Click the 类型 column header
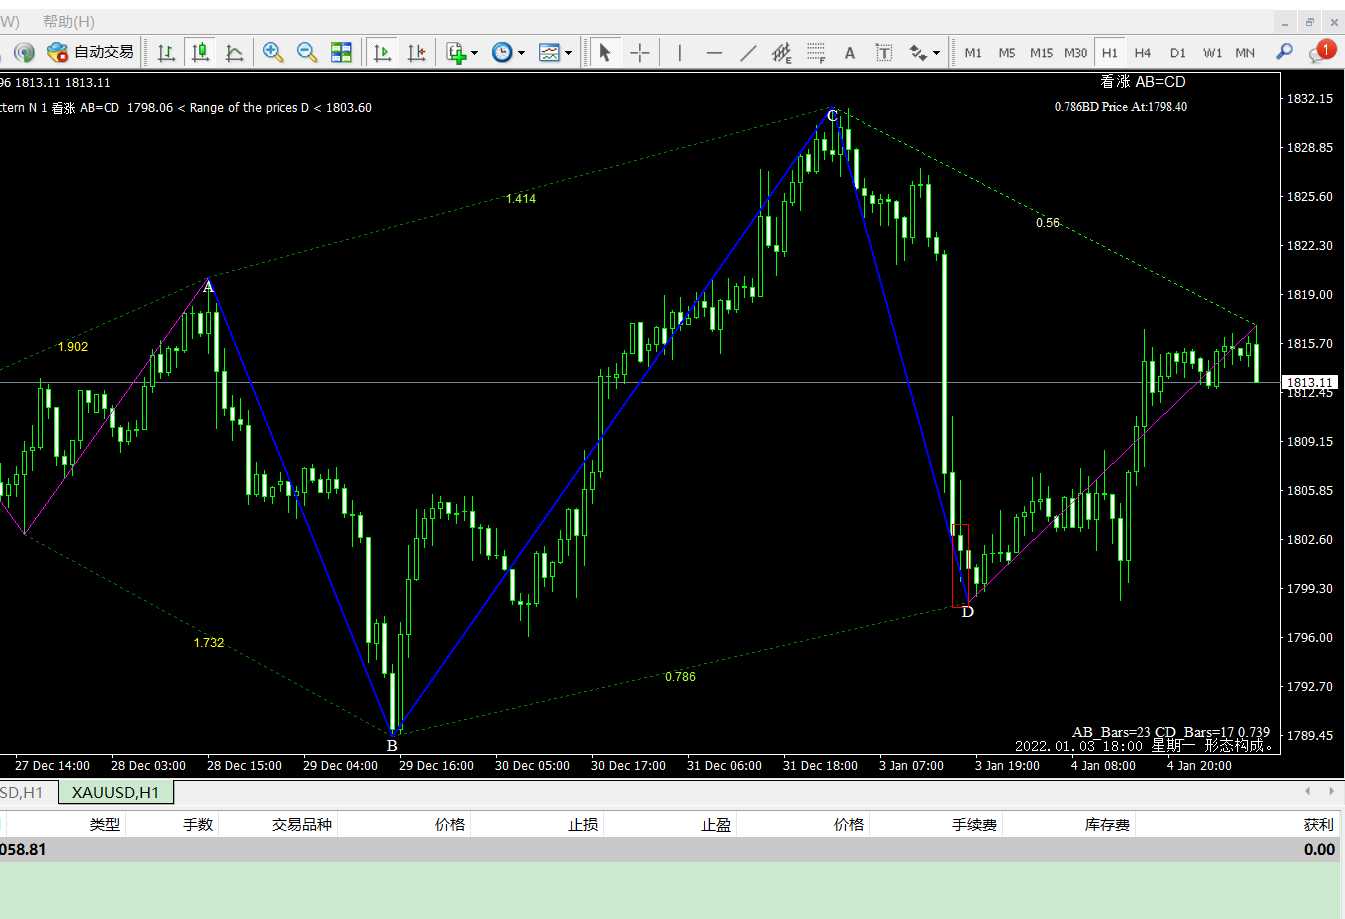Image resolution: width=1345 pixels, height=919 pixels. (x=105, y=824)
